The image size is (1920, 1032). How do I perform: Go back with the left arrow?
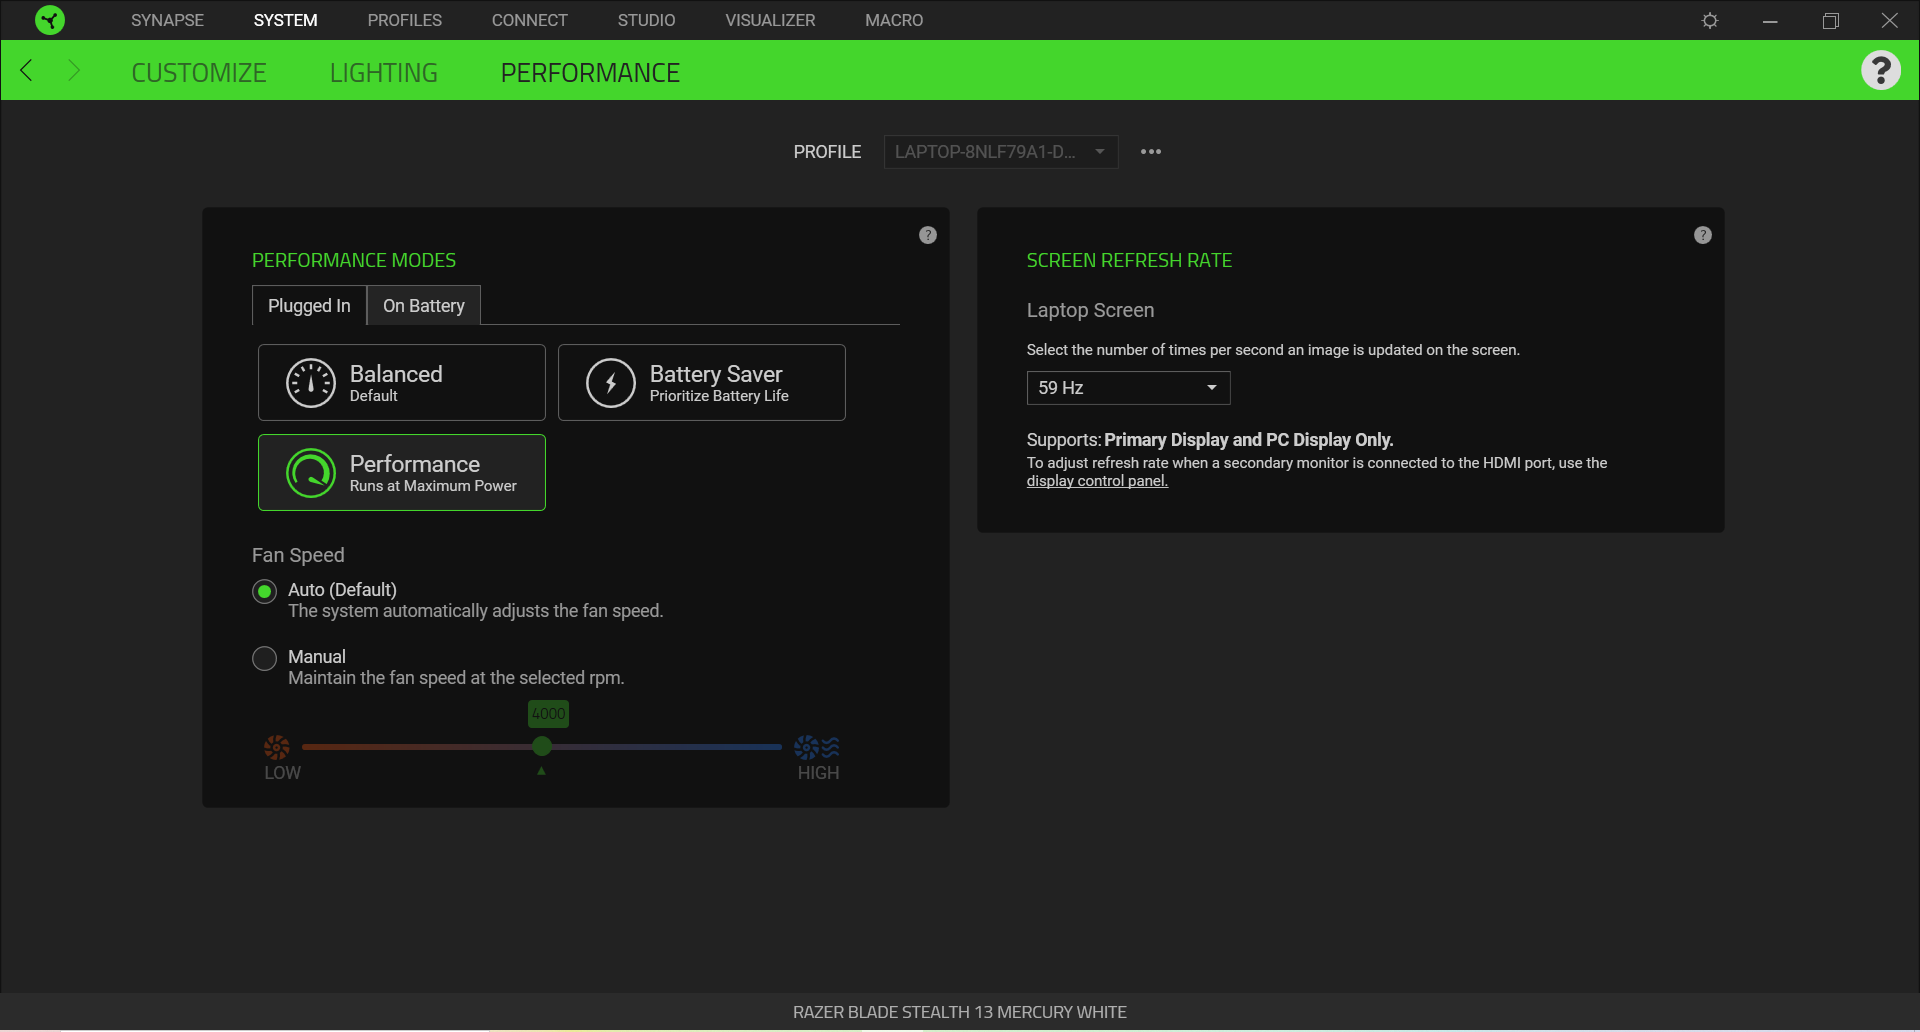[x=27, y=70]
